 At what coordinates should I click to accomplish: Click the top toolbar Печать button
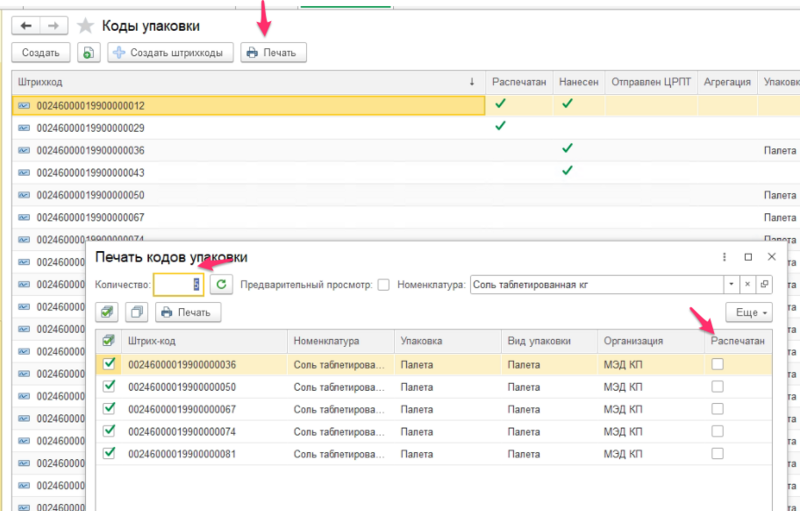(x=273, y=53)
